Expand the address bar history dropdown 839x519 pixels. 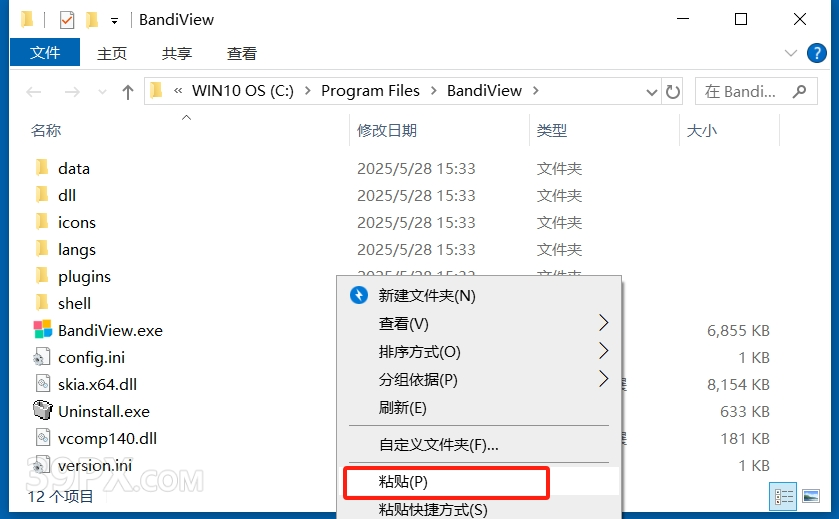point(651,92)
